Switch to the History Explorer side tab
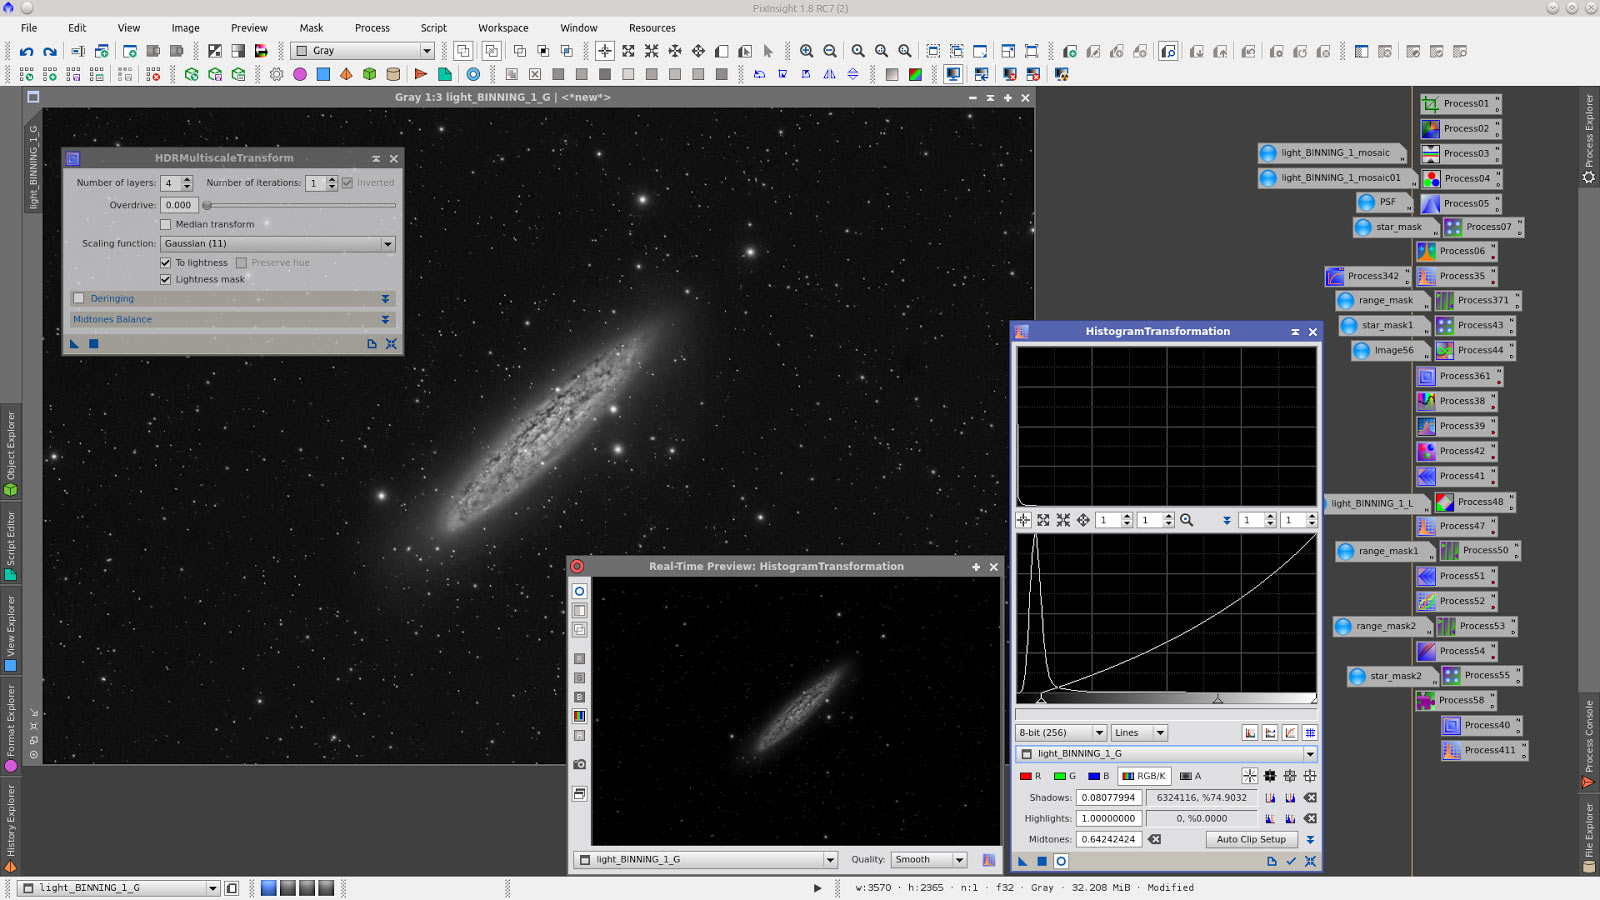The height and width of the screenshot is (900, 1600). coord(11,820)
